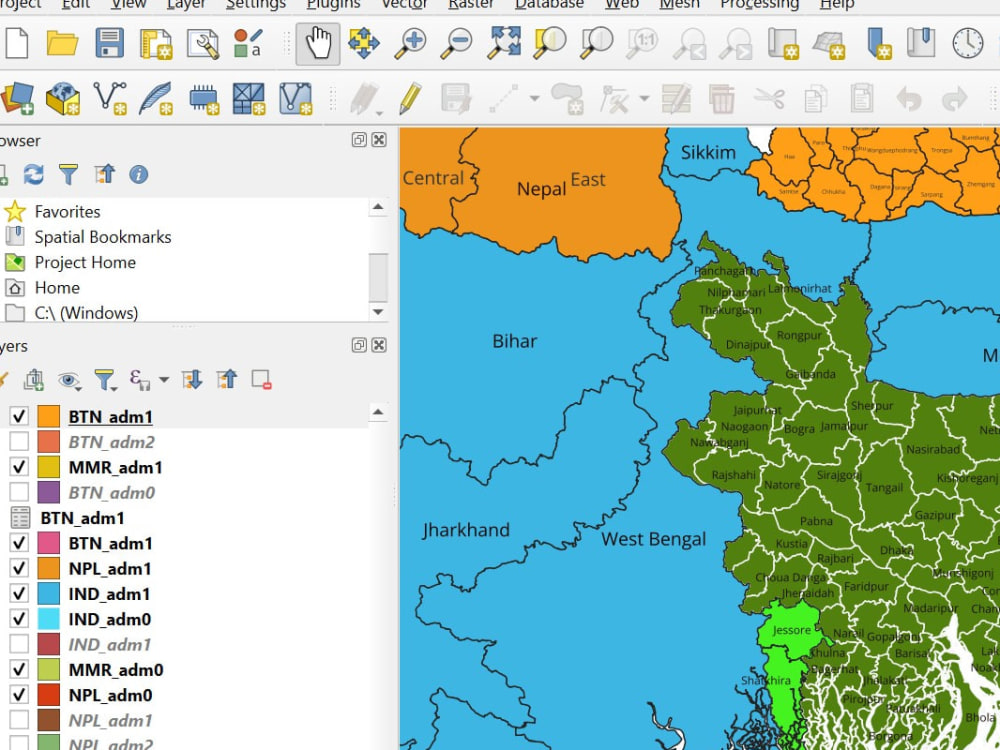Viewport: 1000px width, 750px height.
Task: Click the Remove Layer icon in Layers panel
Action: 261,379
